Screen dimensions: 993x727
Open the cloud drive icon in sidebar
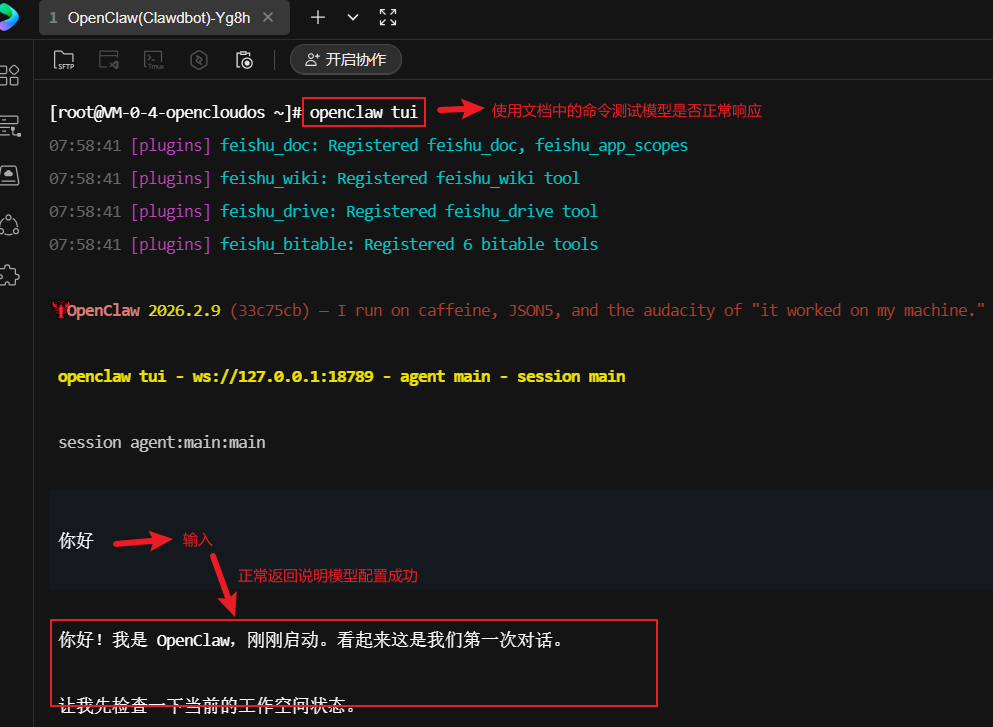9,175
